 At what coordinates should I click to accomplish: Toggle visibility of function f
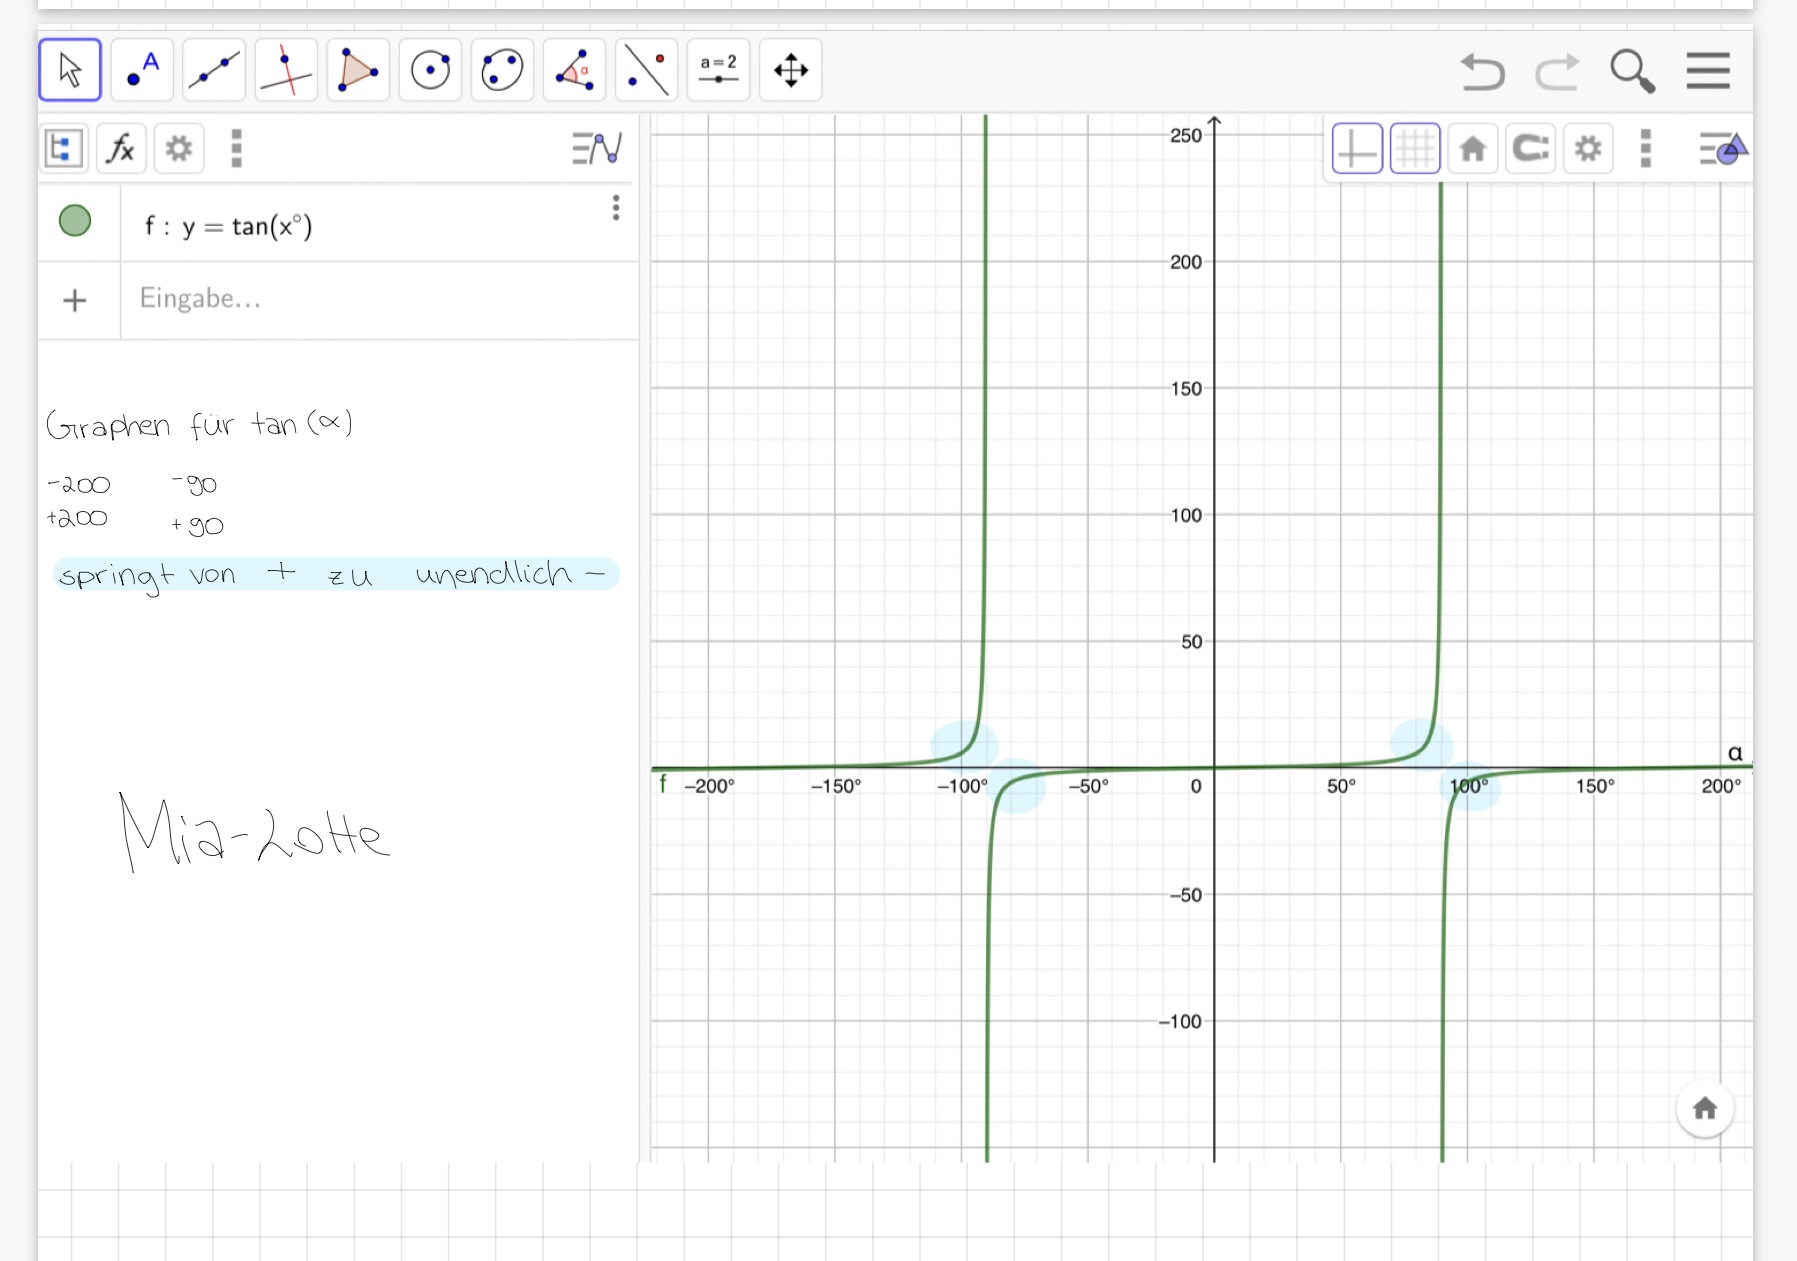[75, 221]
